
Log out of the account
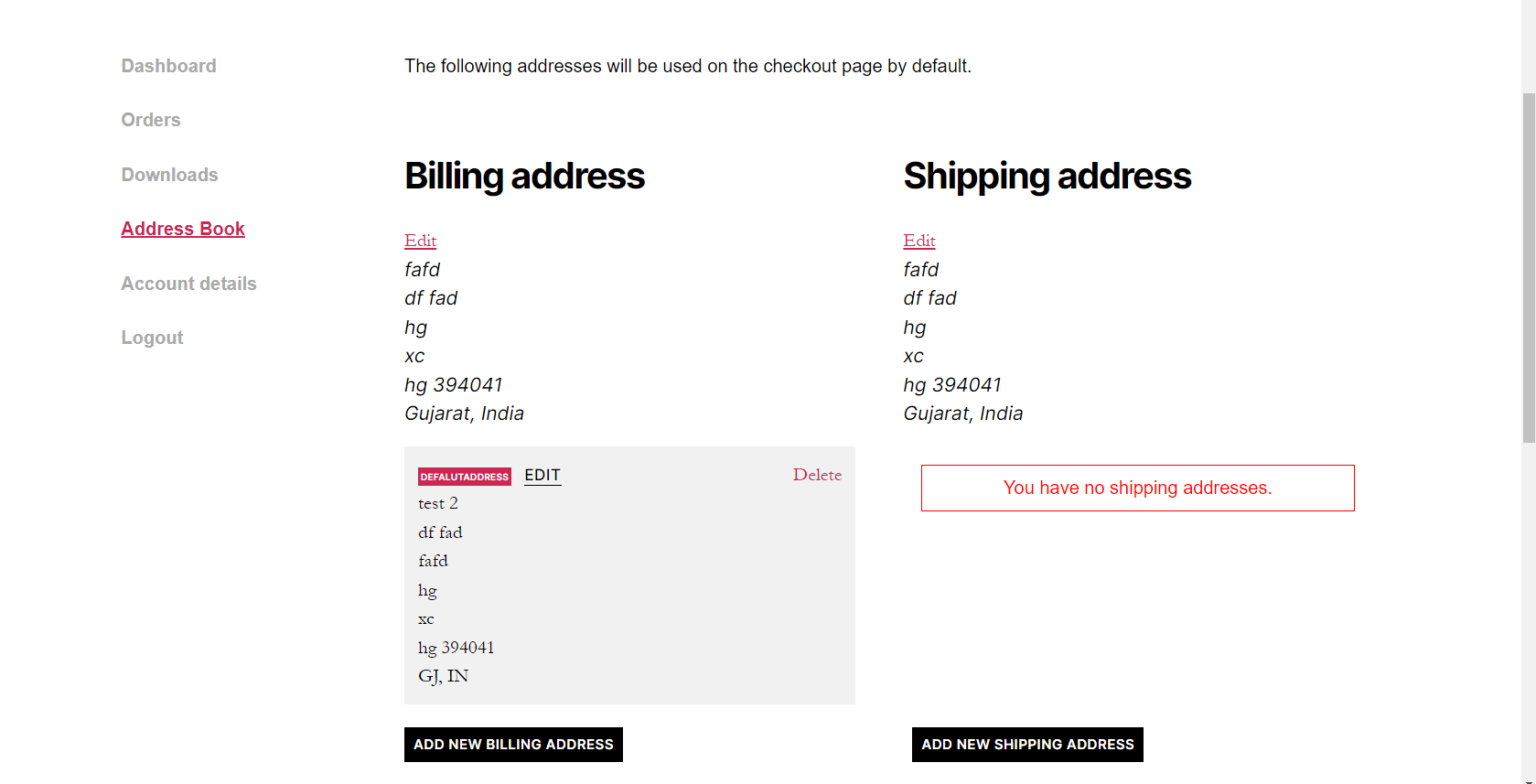click(152, 337)
